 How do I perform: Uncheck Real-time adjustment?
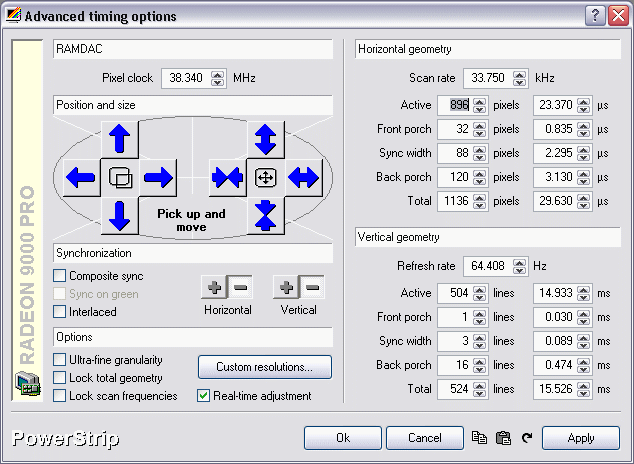[x=204, y=396]
